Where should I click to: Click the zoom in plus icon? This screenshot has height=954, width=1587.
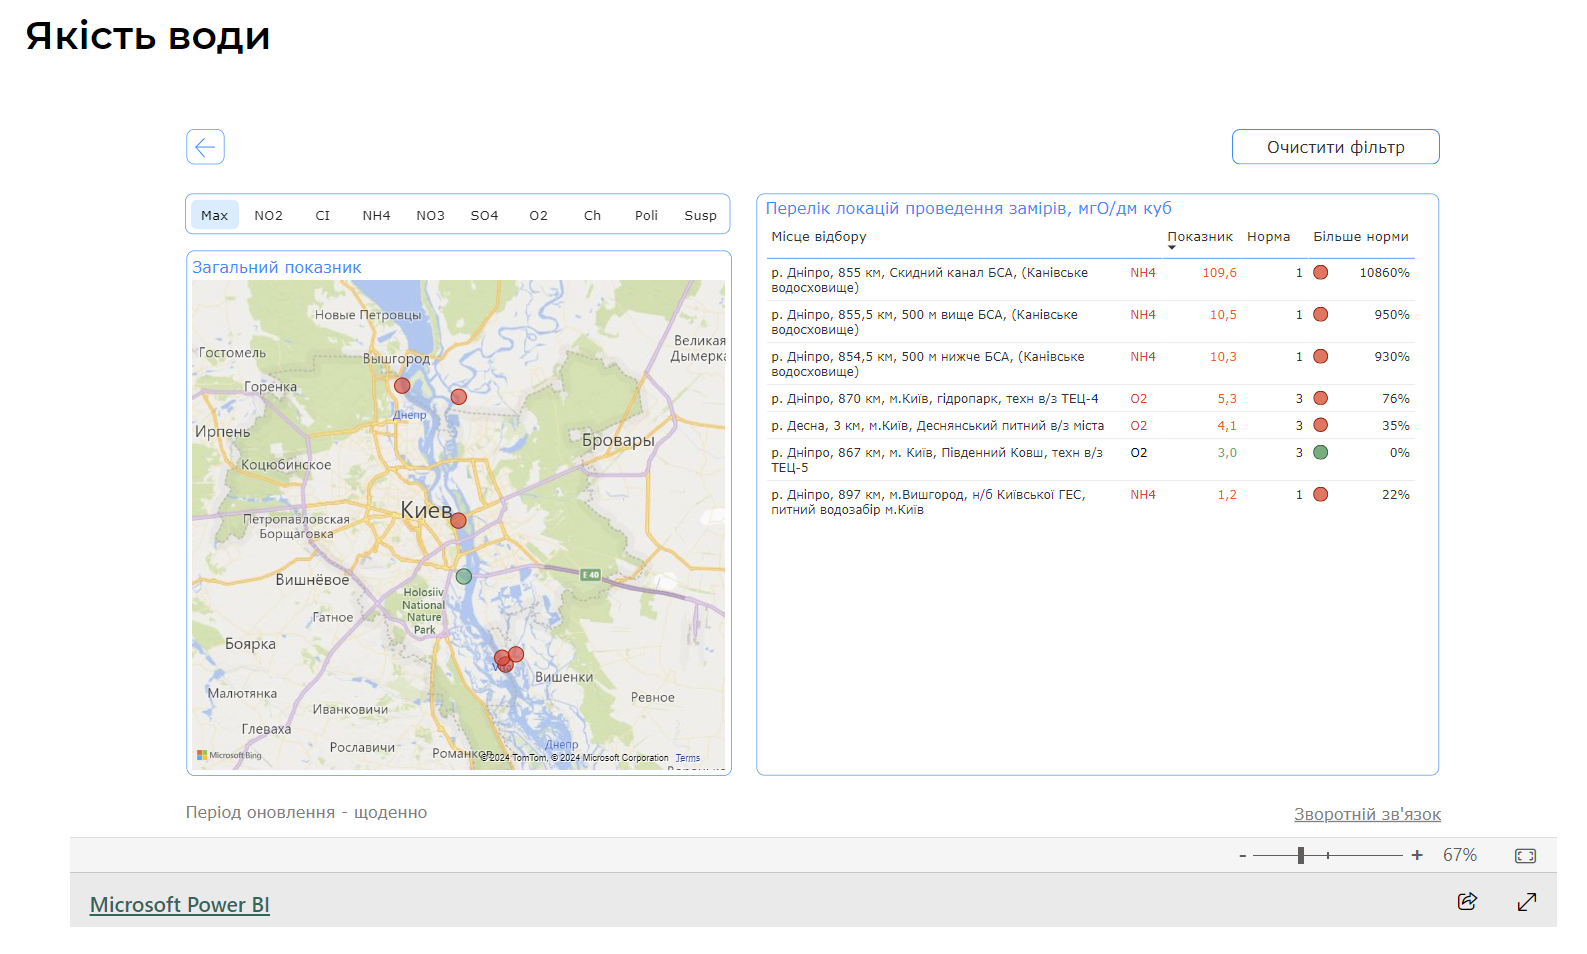tap(1416, 855)
